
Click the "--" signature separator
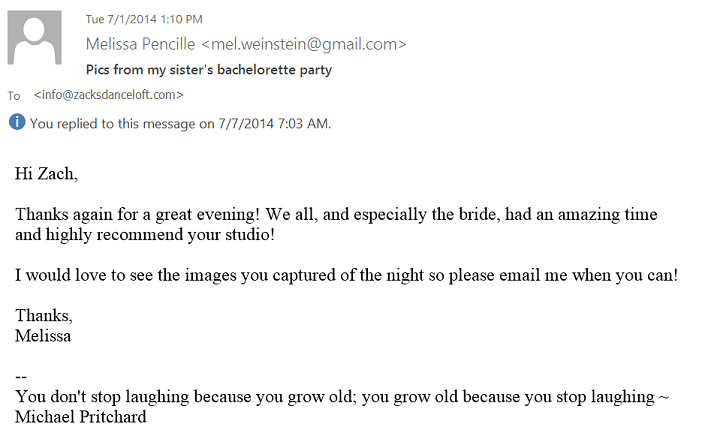pos(21,377)
